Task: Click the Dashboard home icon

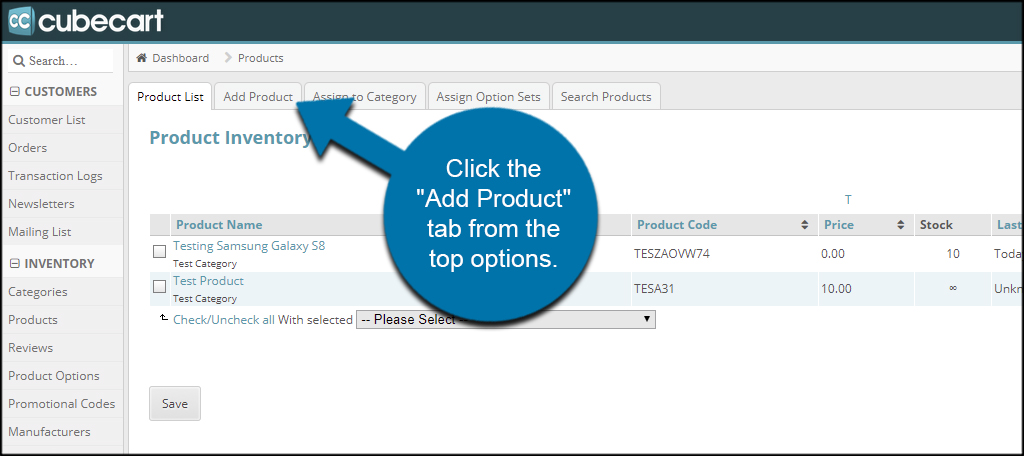Action: coord(141,57)
